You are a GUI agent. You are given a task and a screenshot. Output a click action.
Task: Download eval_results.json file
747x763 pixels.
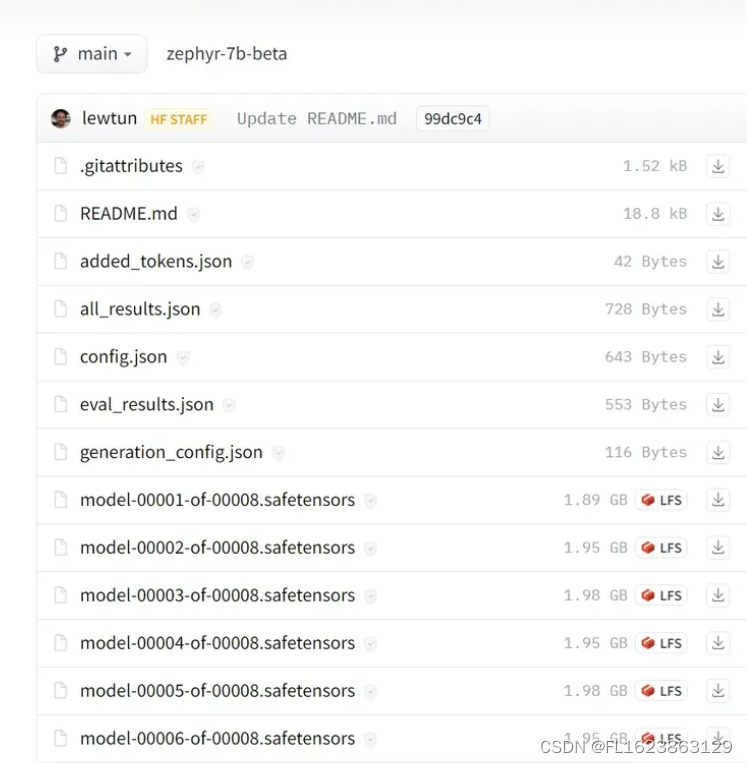[x=718, y=405]
